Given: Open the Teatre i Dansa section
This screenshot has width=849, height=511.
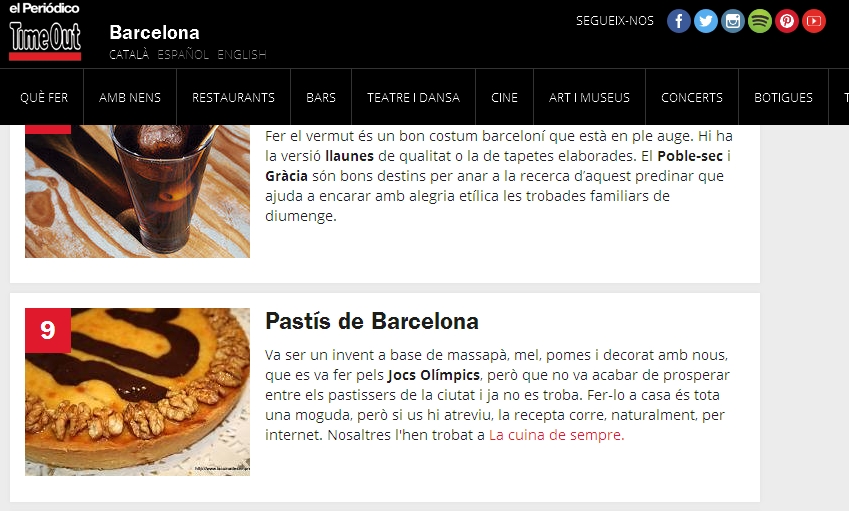Looking at the screenshot, I should pos(414,97).
